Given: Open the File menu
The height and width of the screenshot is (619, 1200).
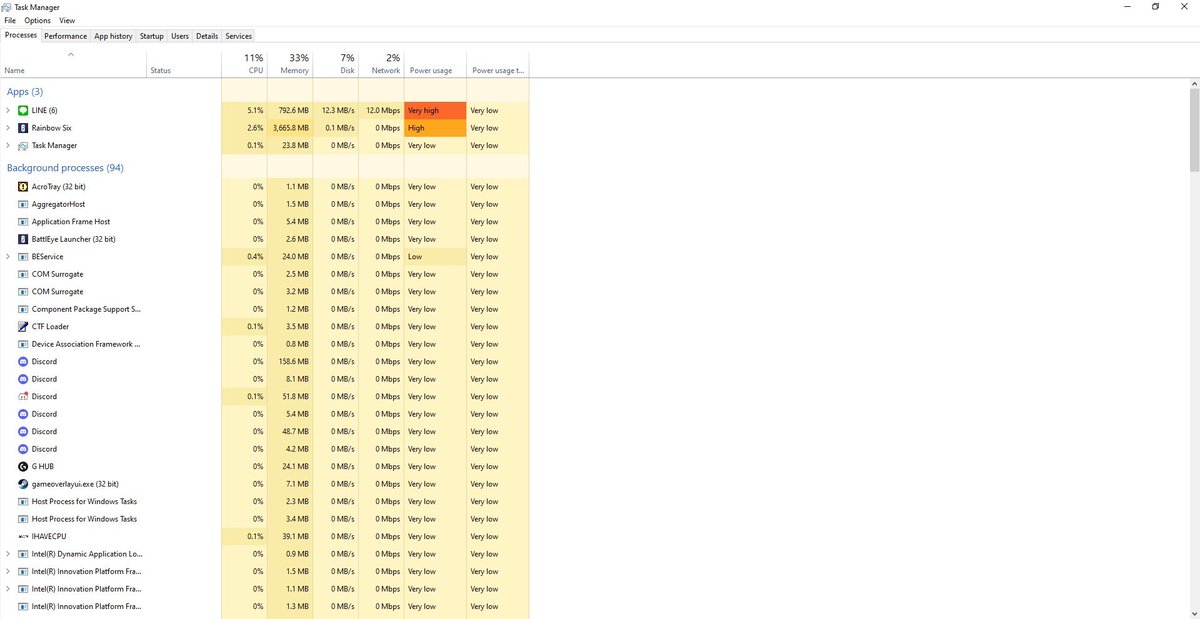Looking at the screenshot, I should coord(10,20).
